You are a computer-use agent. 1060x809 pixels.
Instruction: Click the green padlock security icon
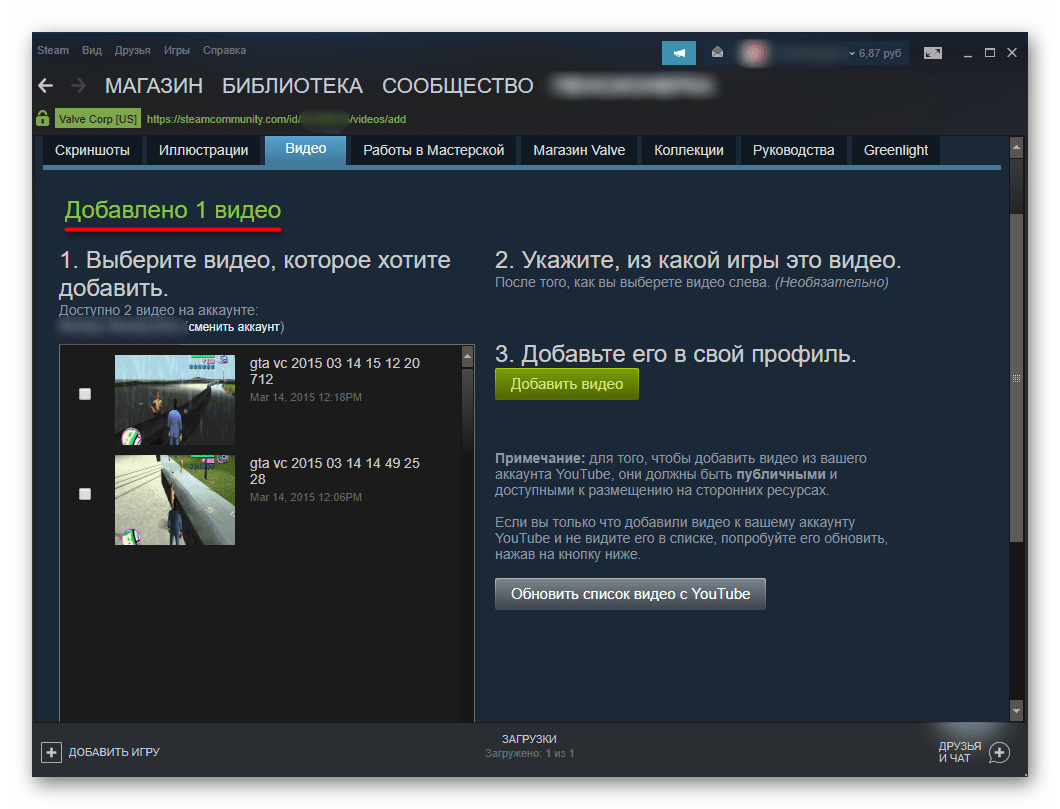(x=42, y=118)
